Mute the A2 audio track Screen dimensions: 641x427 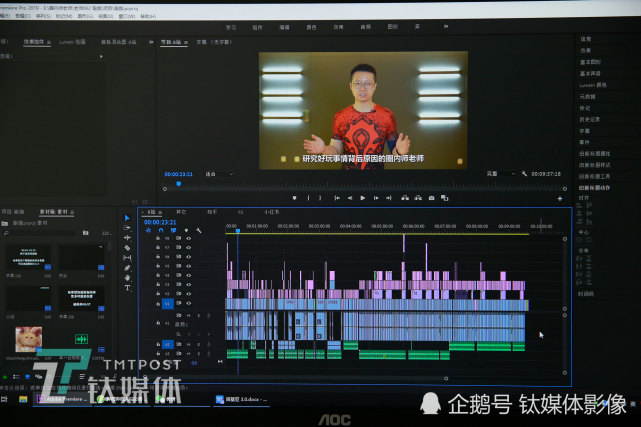[189, 344]
